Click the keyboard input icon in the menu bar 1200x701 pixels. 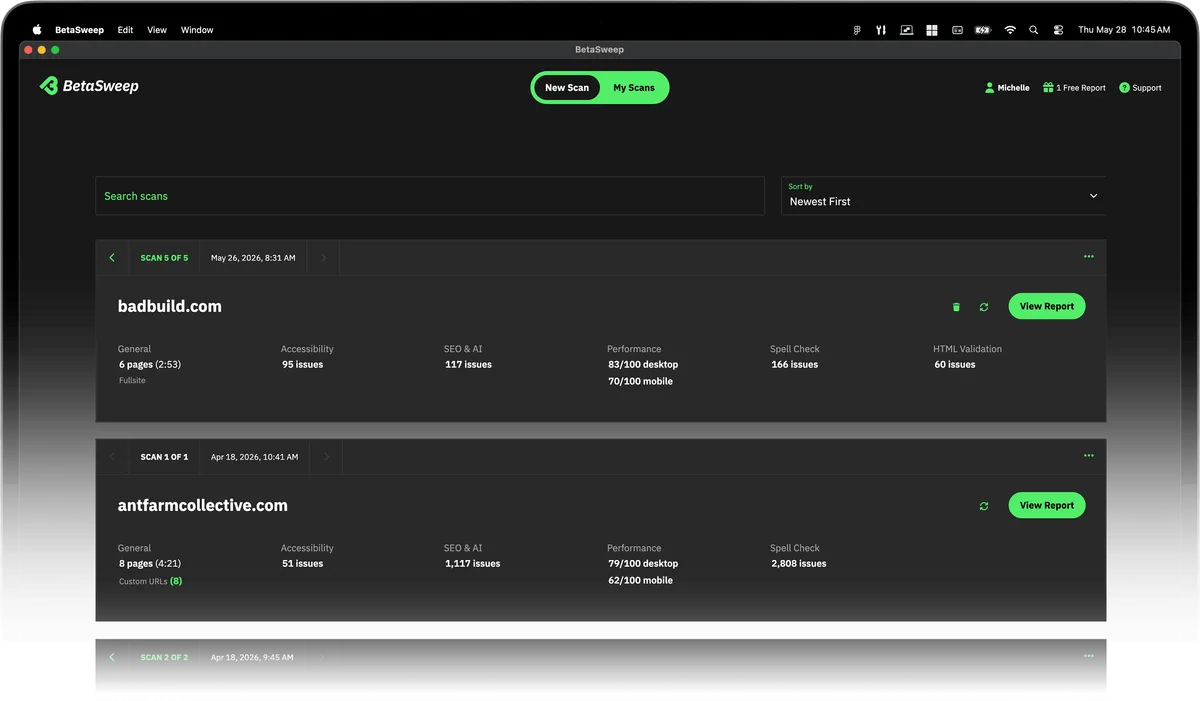coord(957,30)
